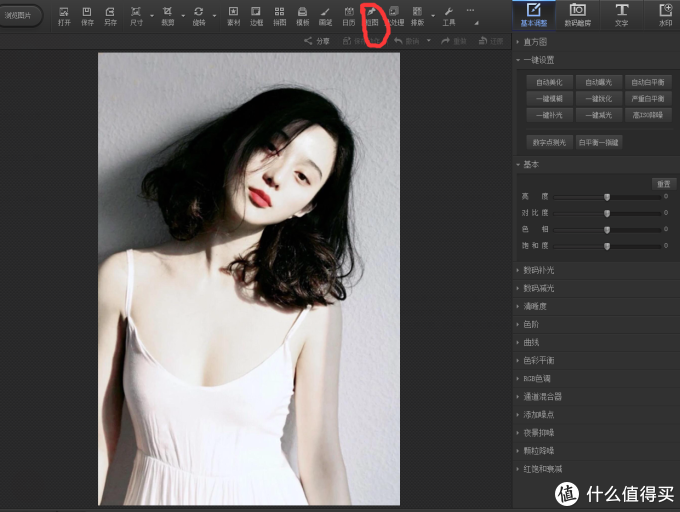The image size is (680, 512).
Task: Open the 素材 (Materials) icon
Action: coord(233,15)
